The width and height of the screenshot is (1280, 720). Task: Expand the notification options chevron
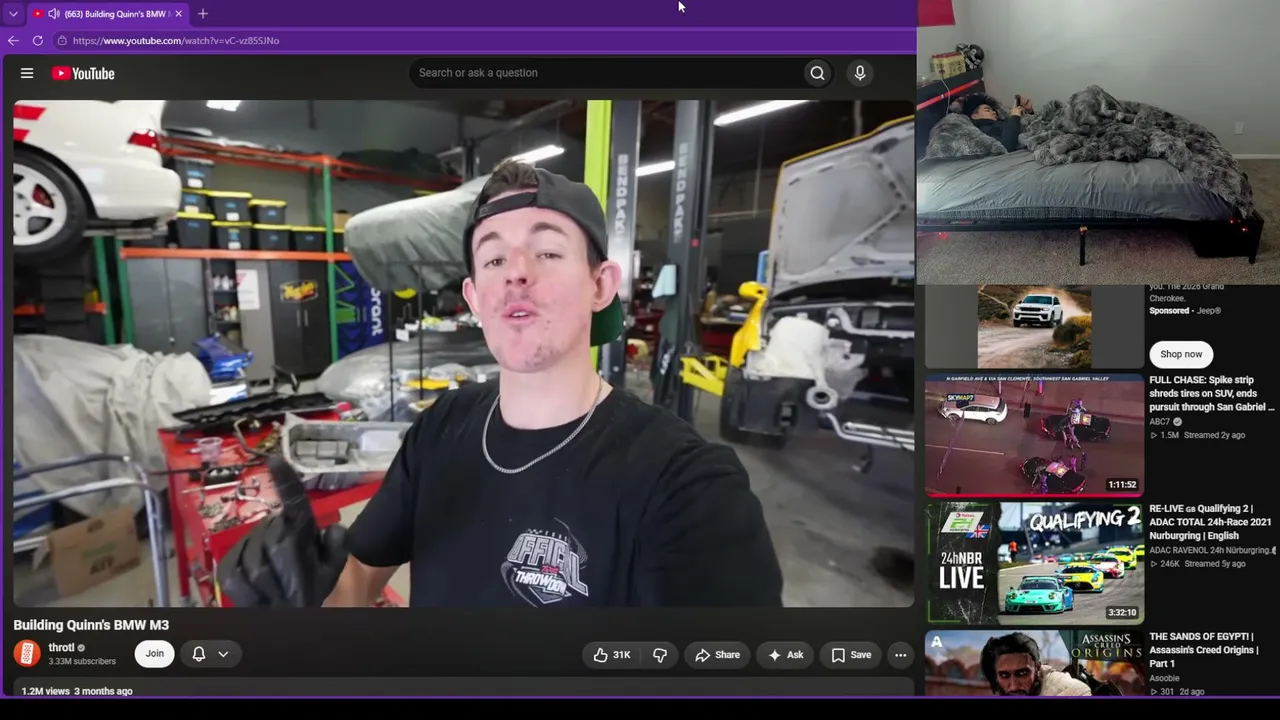223,654
